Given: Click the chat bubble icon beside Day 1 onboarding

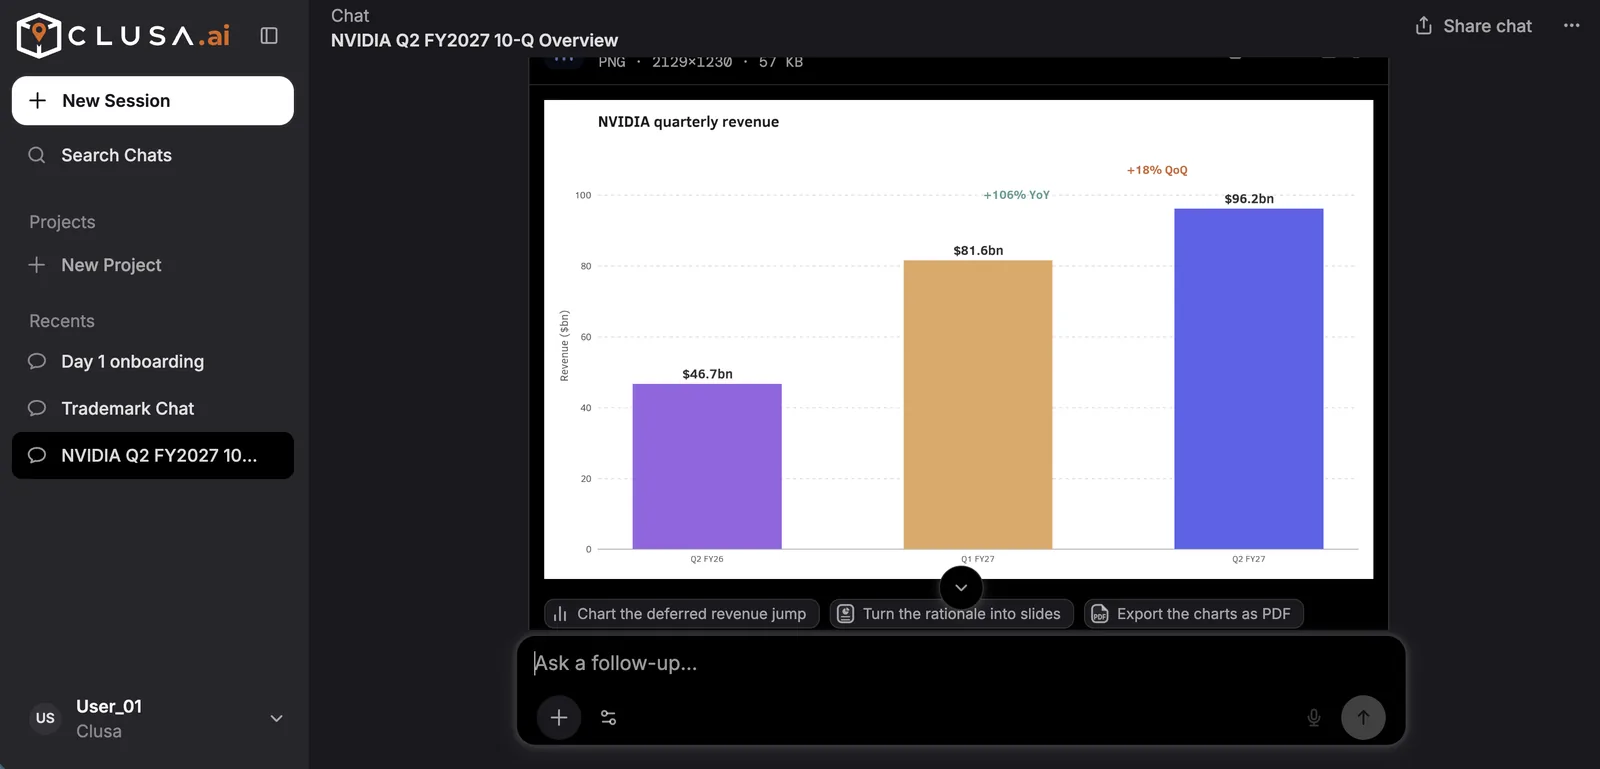Looking at the screenshot, I should tap(37, 361).
